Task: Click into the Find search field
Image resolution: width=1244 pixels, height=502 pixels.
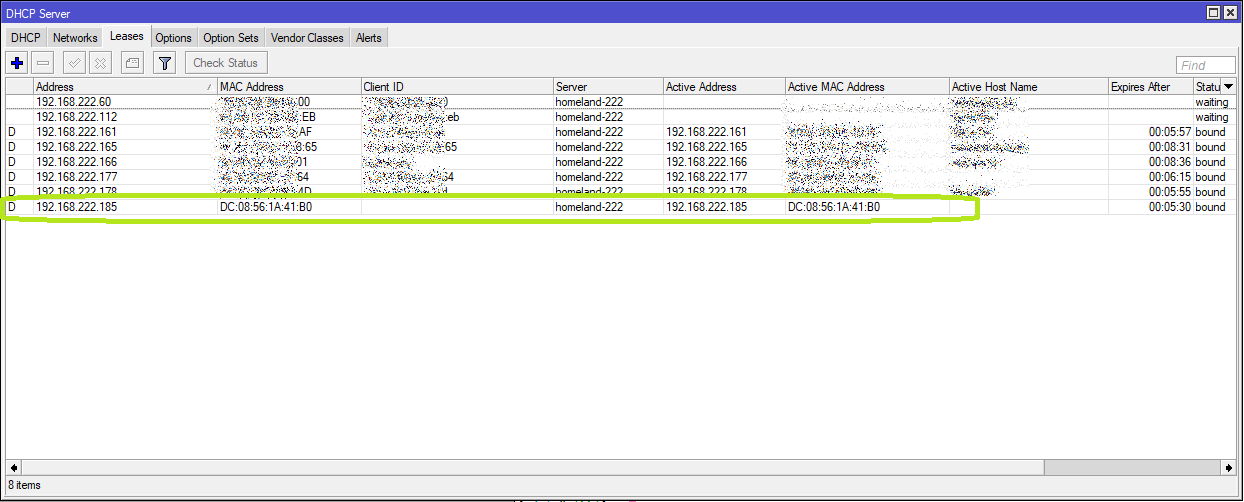Action: (x=1206, y=65)
